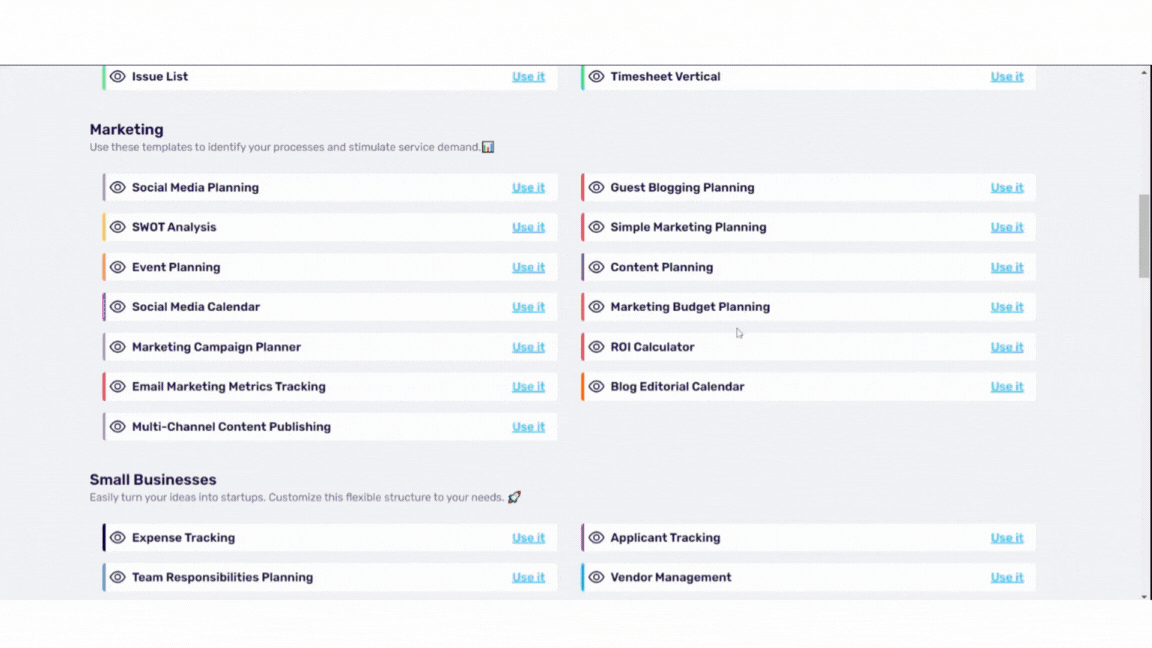Preview Applicant Tracking template via eye icon
The image size is (1152, 648).
tap(597, 538)
